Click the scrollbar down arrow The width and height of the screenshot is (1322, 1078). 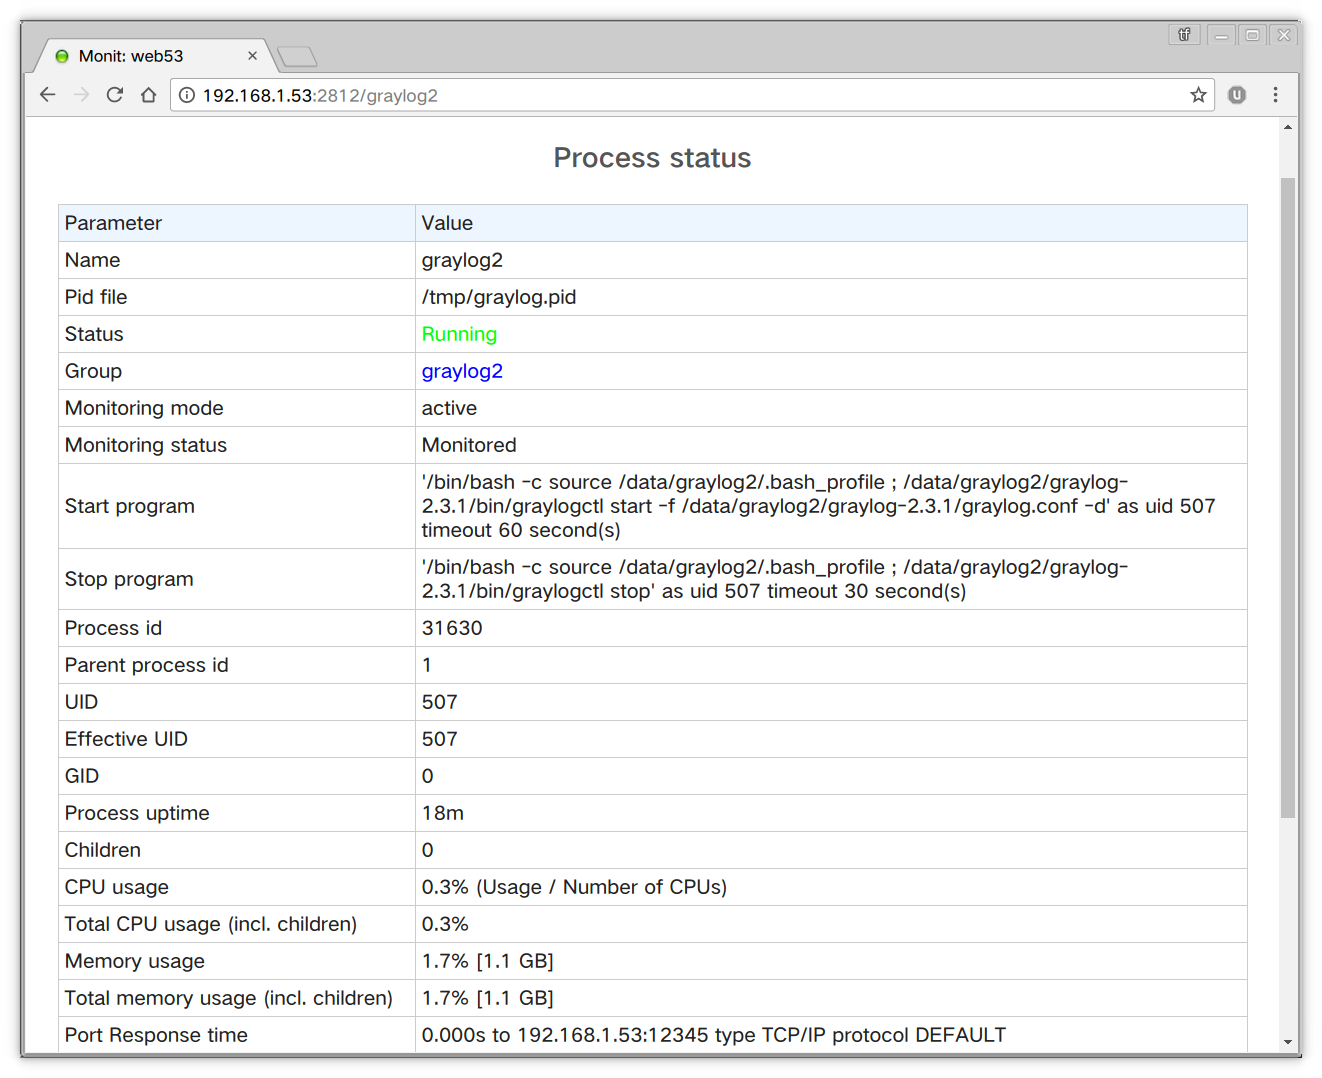click(1288, 1042)
